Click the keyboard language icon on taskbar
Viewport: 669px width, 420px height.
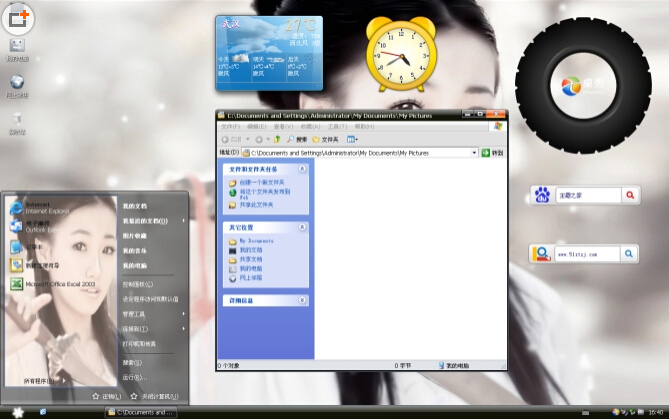point(586,412)
